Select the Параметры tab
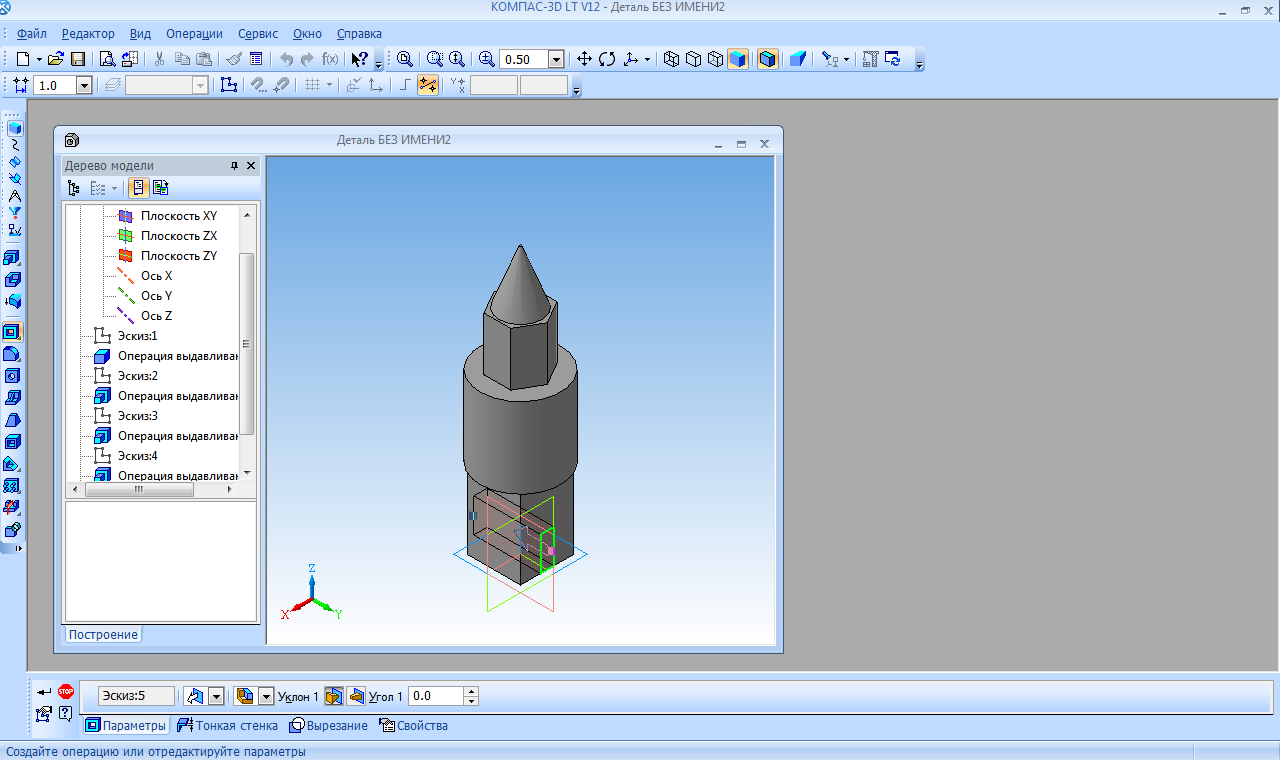The image size is (1280, 760). [125, 726]
